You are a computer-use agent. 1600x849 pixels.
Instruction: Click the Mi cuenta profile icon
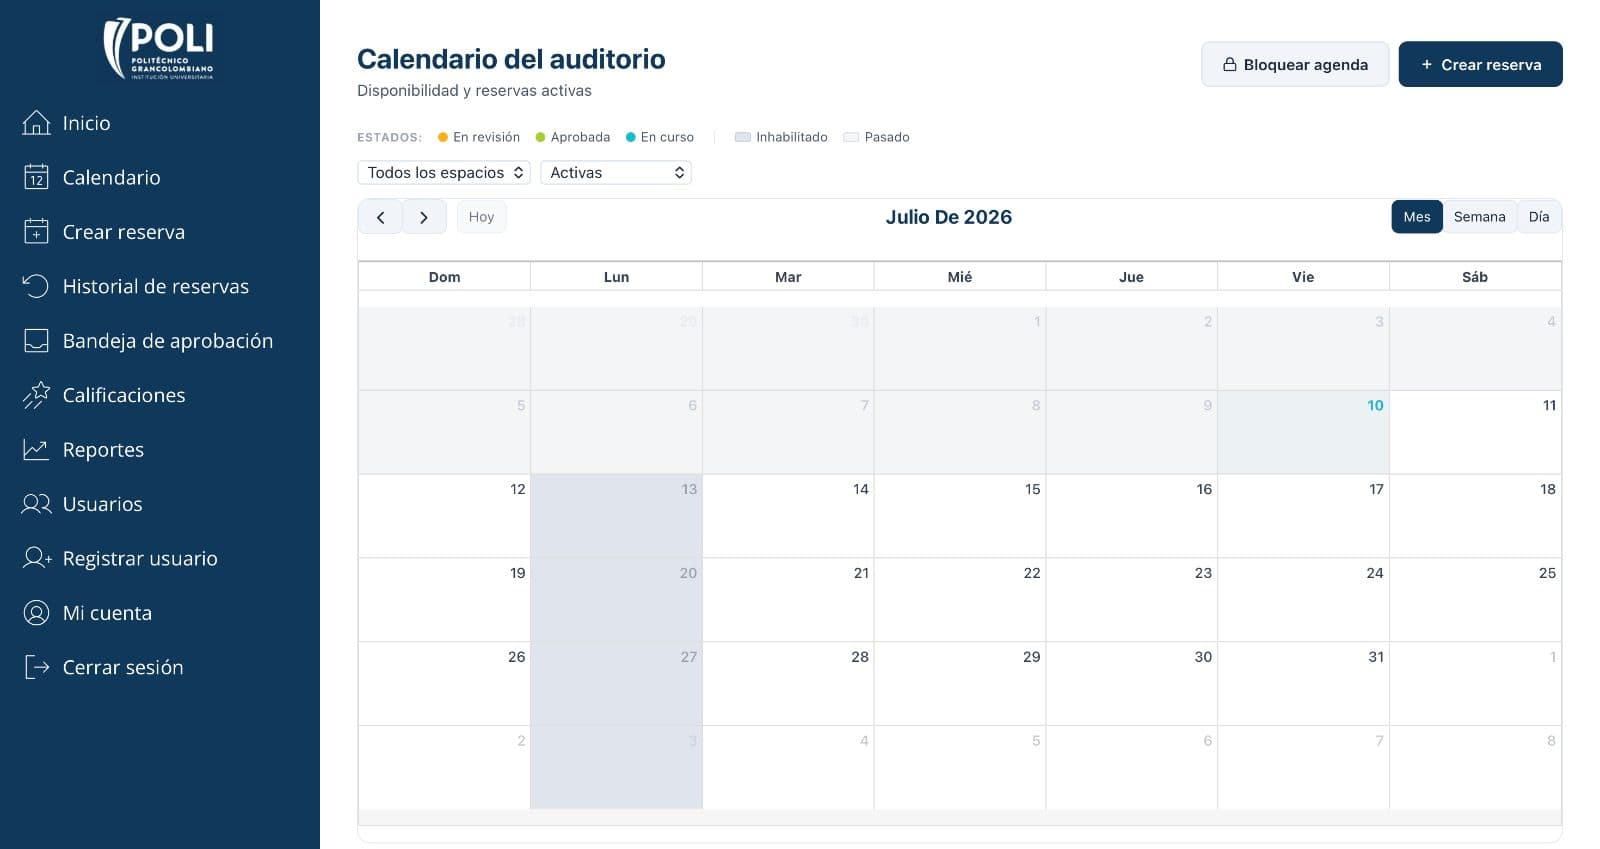(36, 613)
